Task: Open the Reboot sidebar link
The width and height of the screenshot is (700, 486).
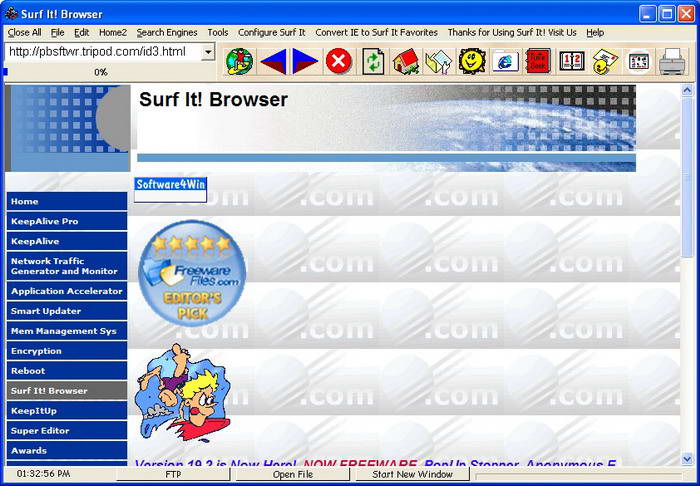Action: (x=67, y=371)
